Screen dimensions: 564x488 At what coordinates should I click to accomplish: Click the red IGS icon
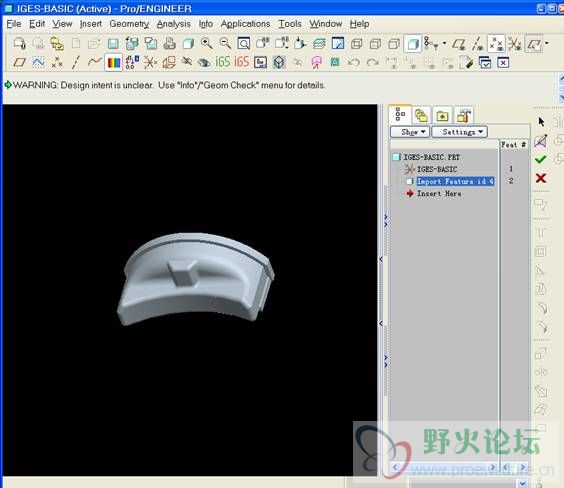coord(242,62)
